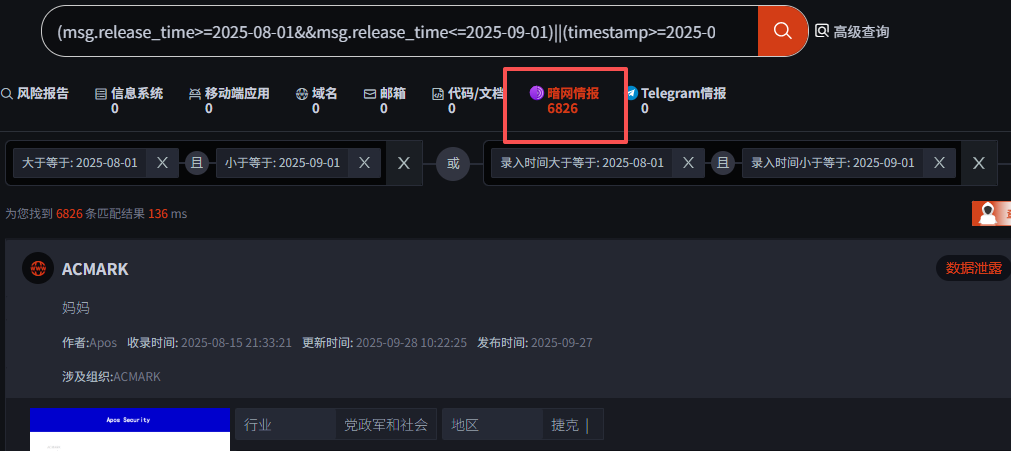Screen dimensions: 1011x451
Task: Remove 录入时间小于等于 filter chip
Action: click(939, 163)
